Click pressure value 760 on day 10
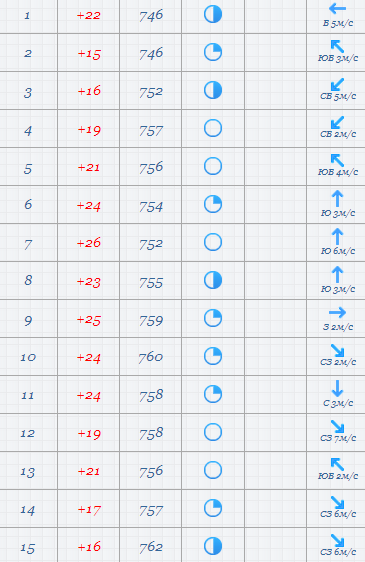This screenshot has width=365, height=562. point(151,357)
